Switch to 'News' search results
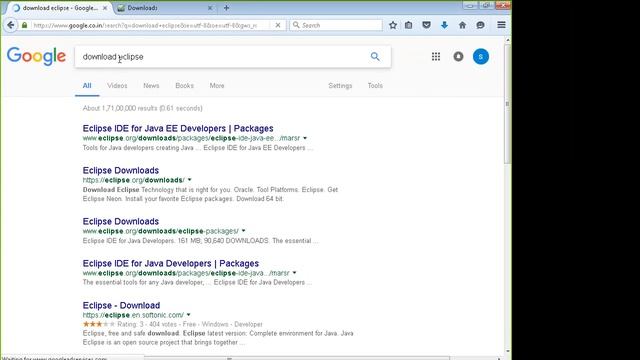The height and width of the screenshot is (360, 640). 151,86
